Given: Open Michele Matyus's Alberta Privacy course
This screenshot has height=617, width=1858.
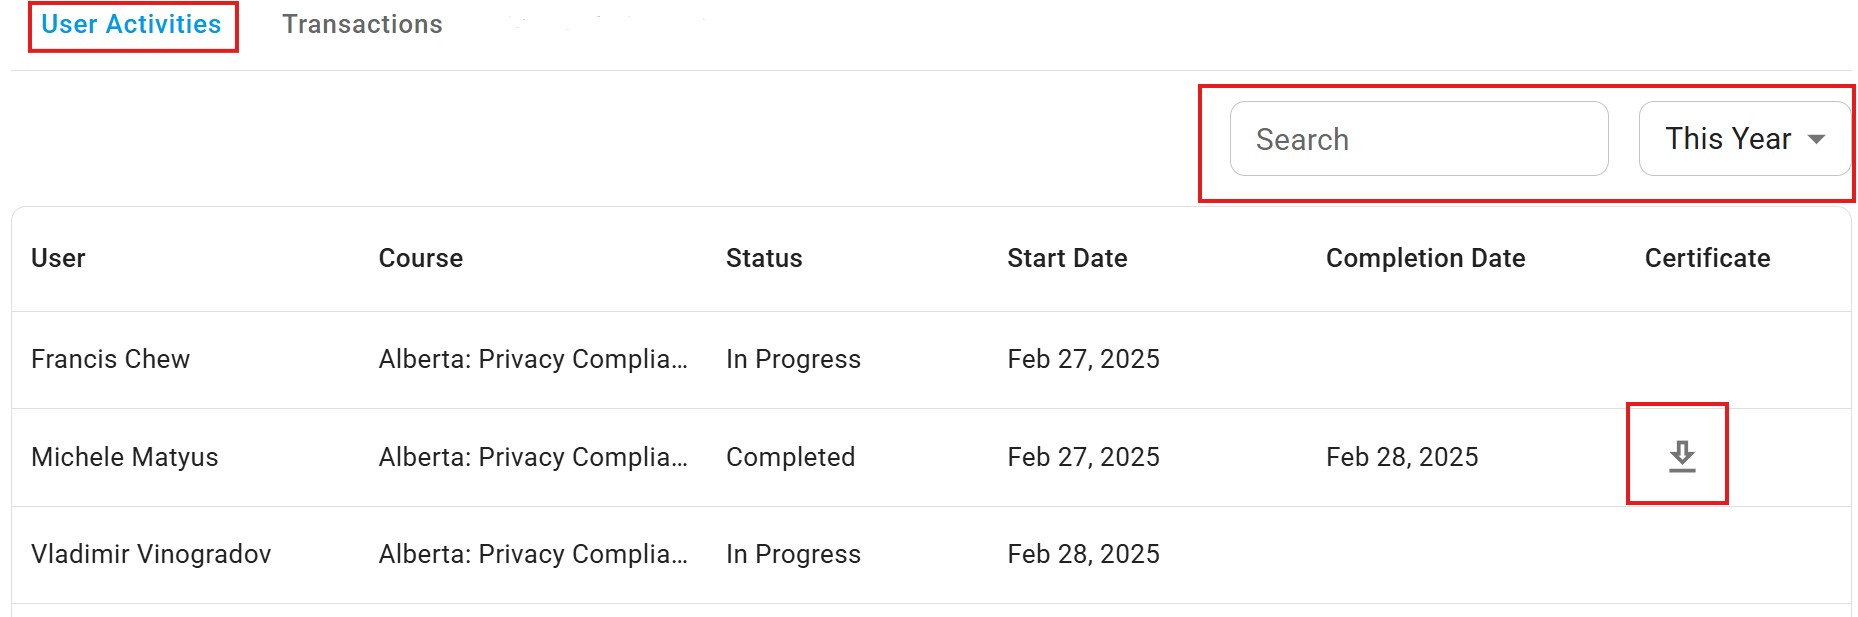Looking at the screenshot, I should click(533, 457).
